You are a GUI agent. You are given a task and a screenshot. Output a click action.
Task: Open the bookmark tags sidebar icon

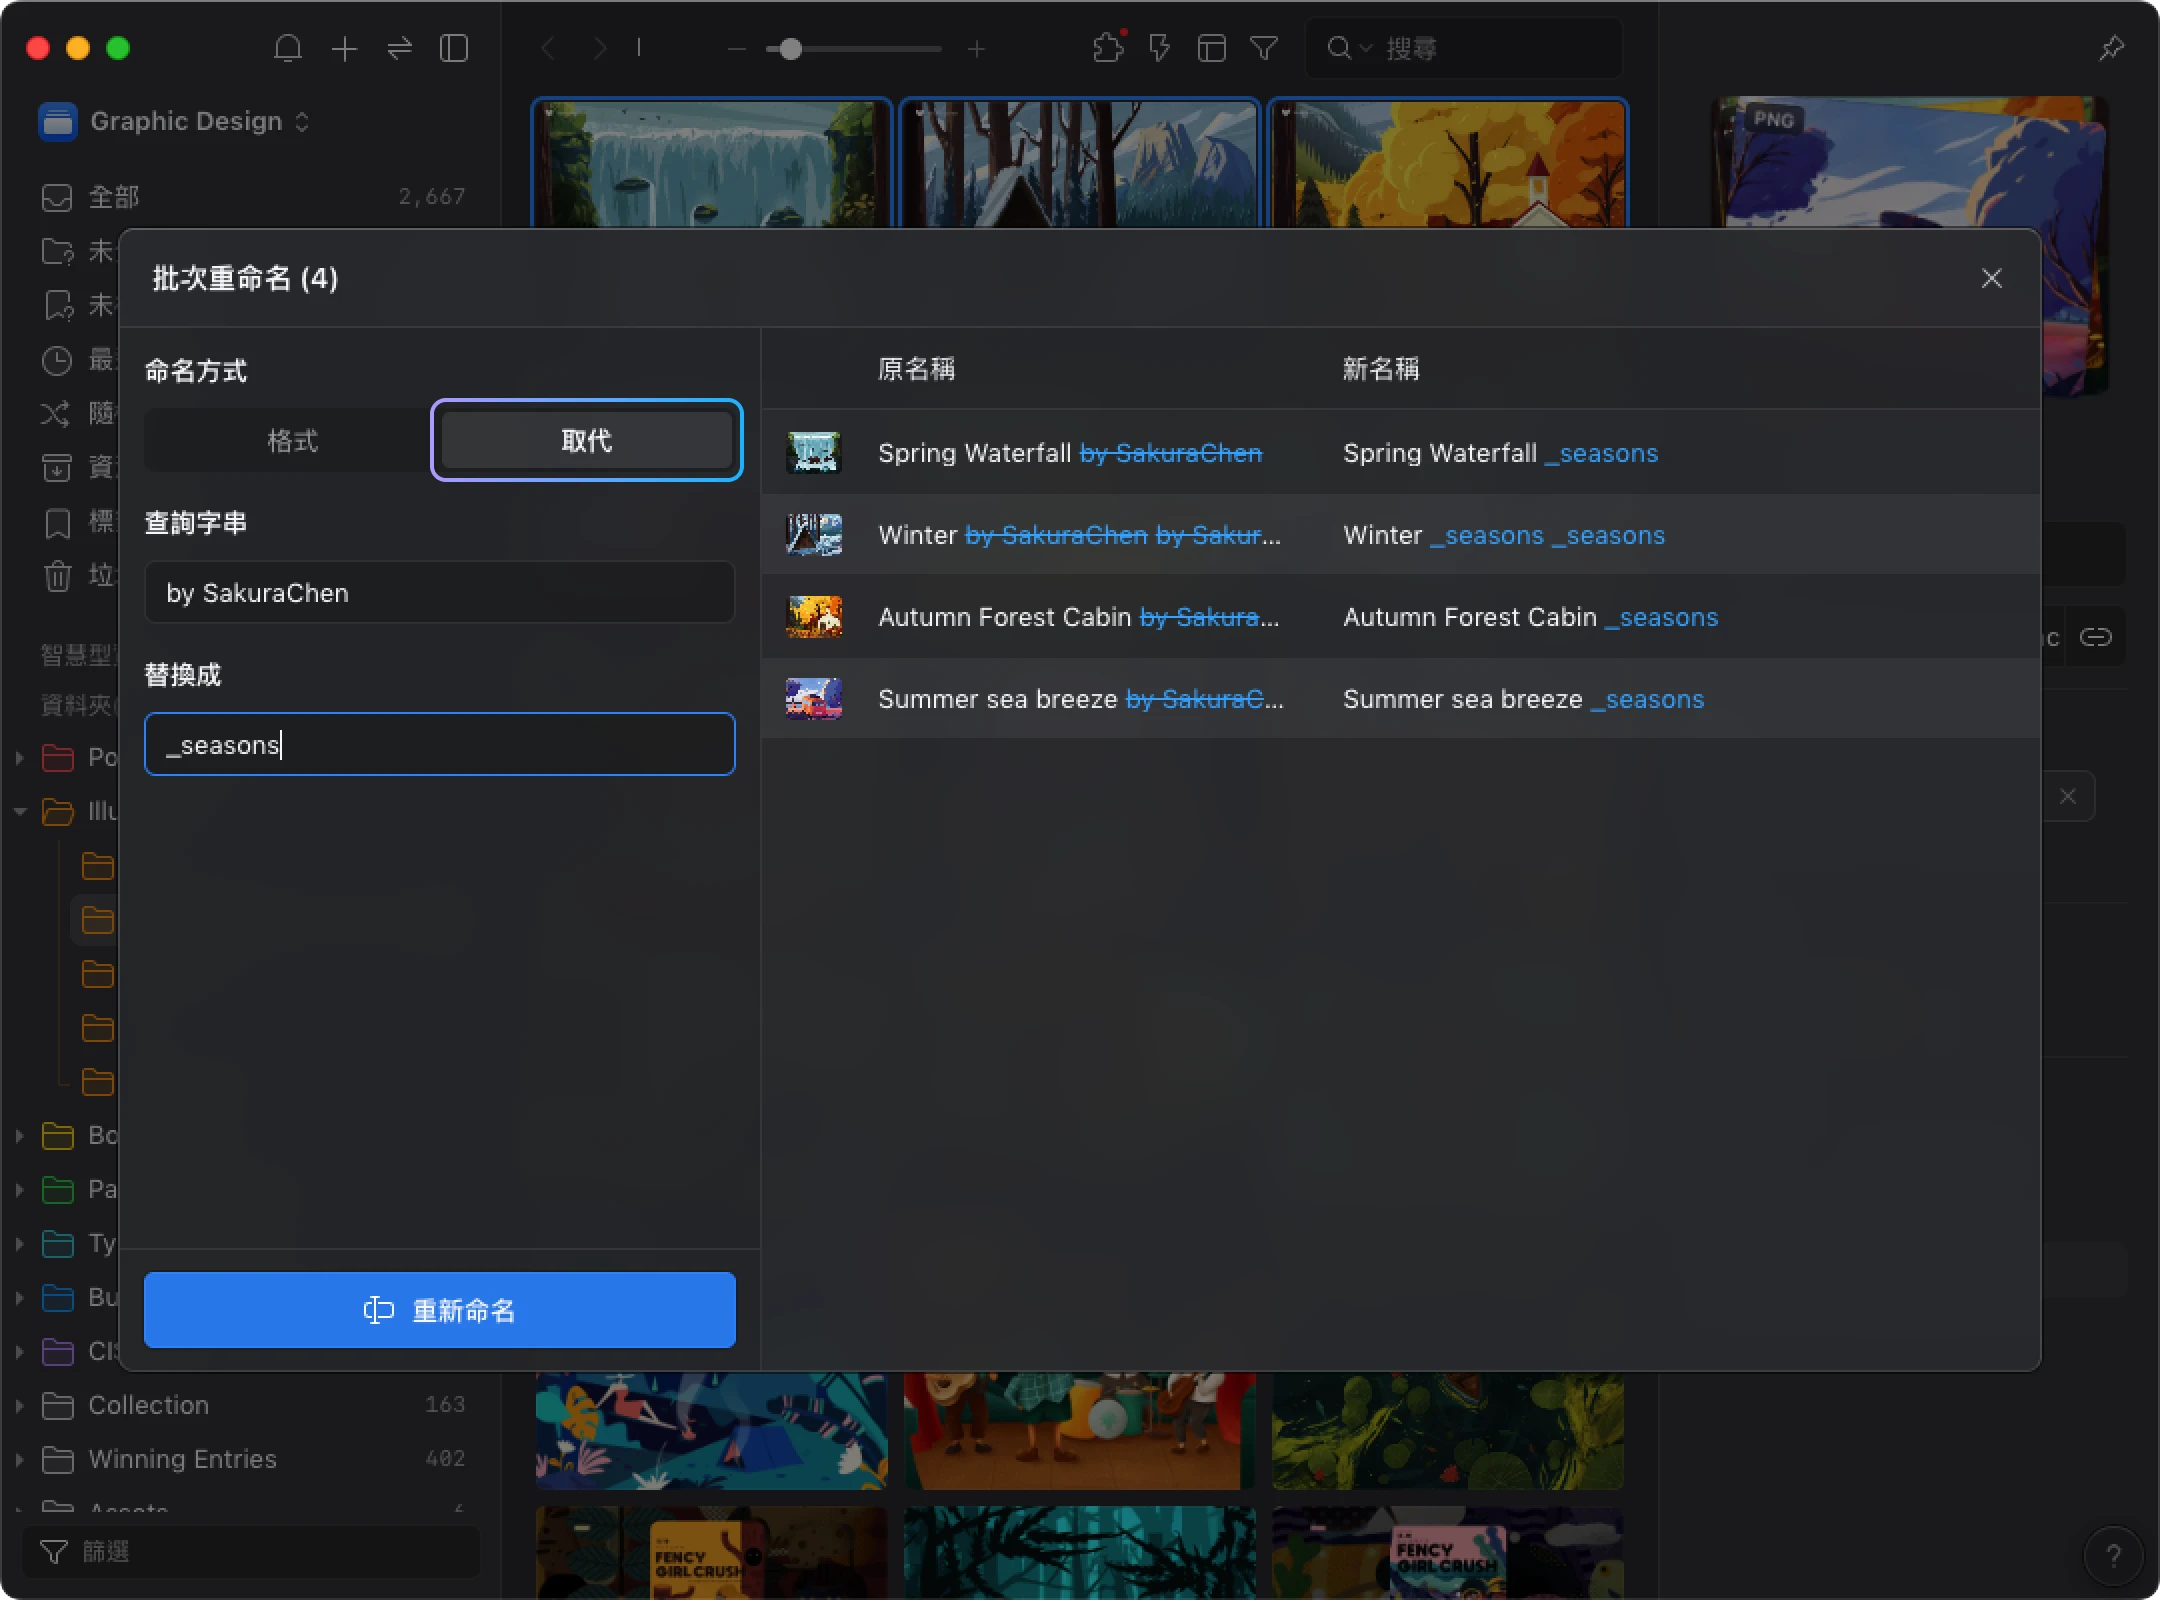[x=57, y=522]
